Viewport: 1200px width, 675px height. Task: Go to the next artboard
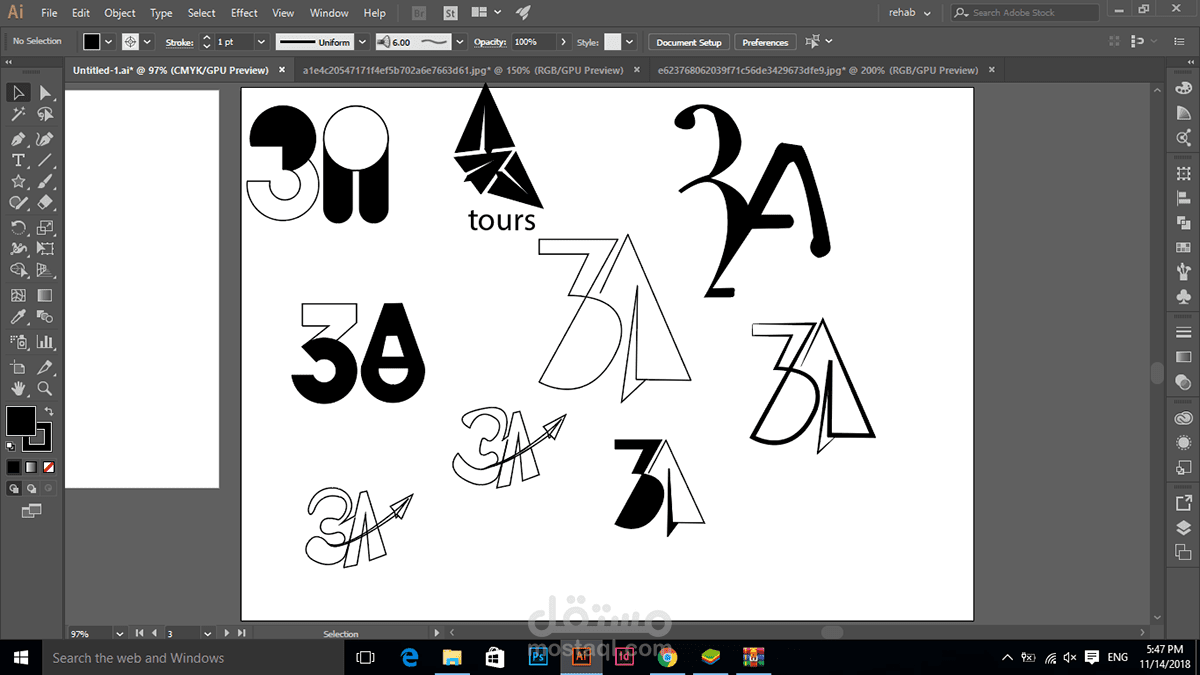tap(227, 633)
